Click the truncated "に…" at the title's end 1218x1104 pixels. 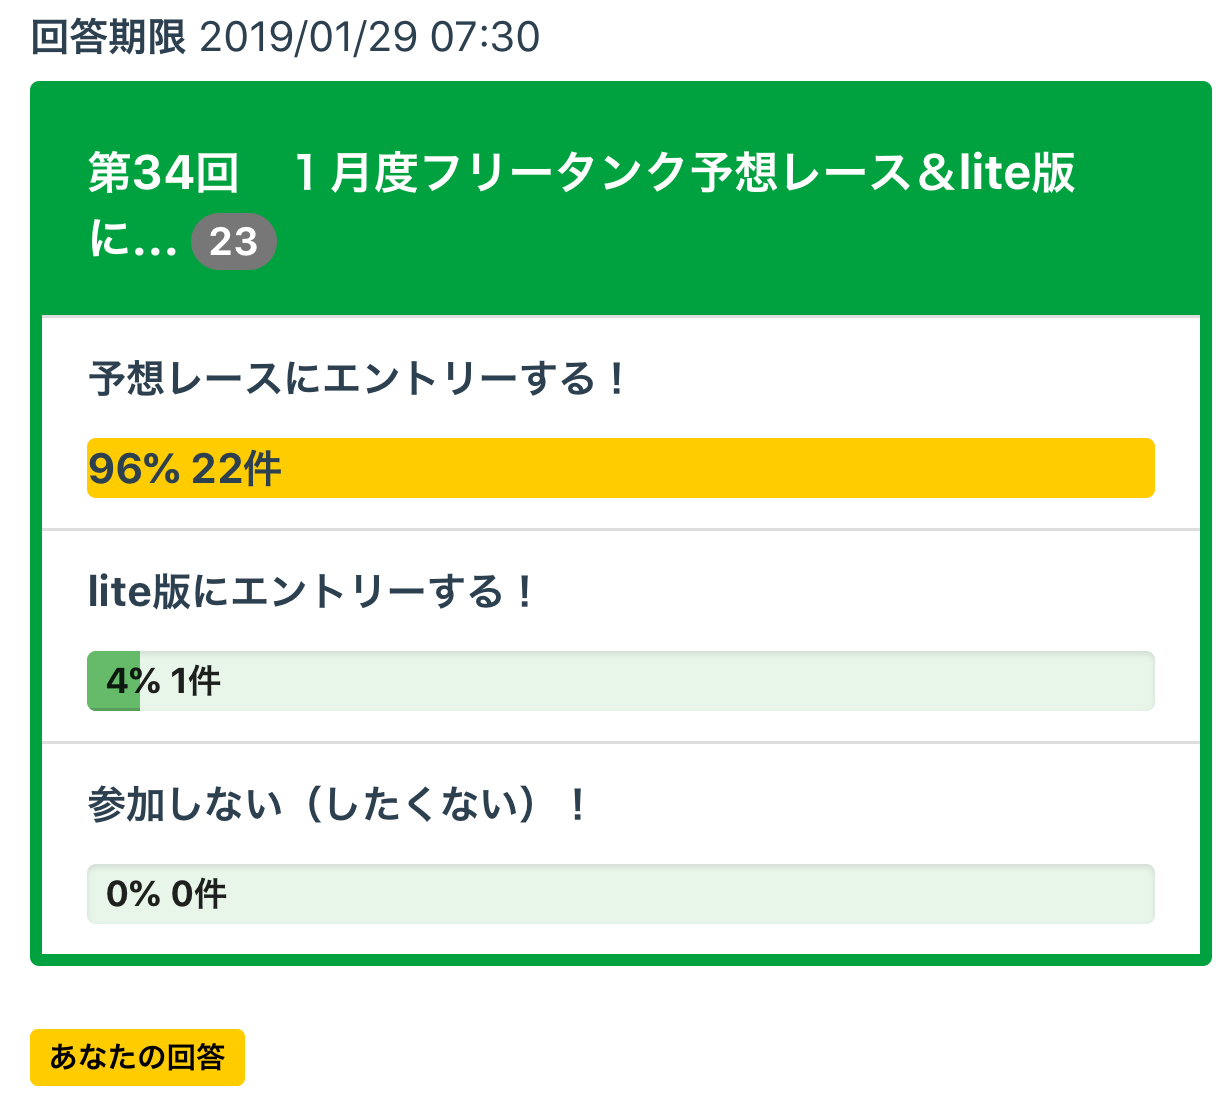coord(132,242)
